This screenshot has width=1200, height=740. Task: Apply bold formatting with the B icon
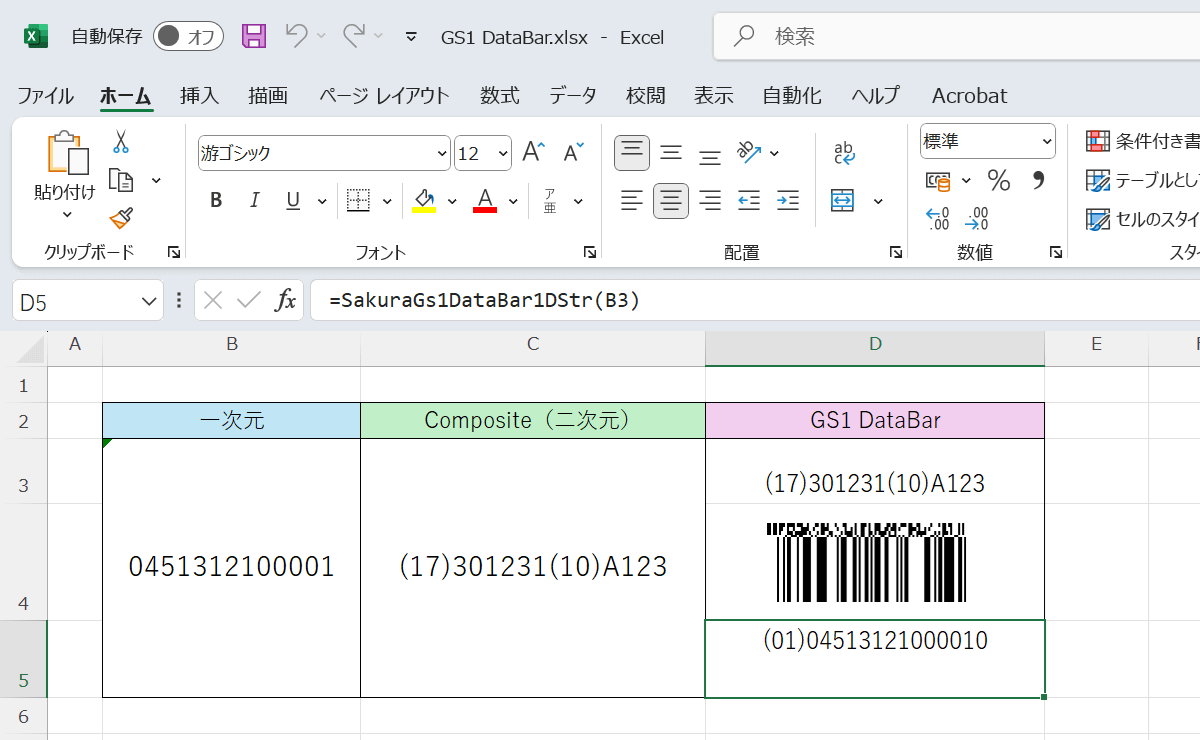(x=215, y=200)
